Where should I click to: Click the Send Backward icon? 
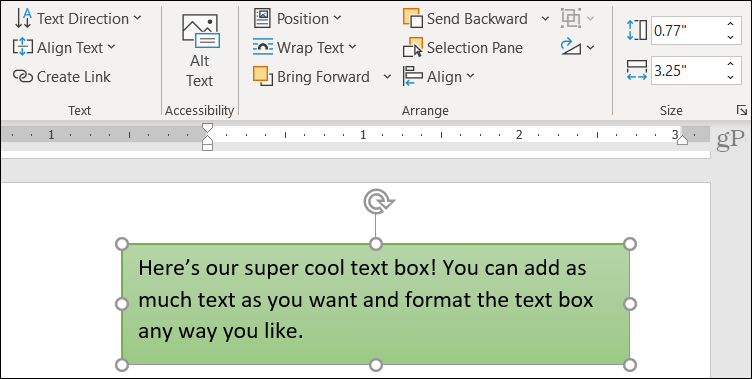413,18
